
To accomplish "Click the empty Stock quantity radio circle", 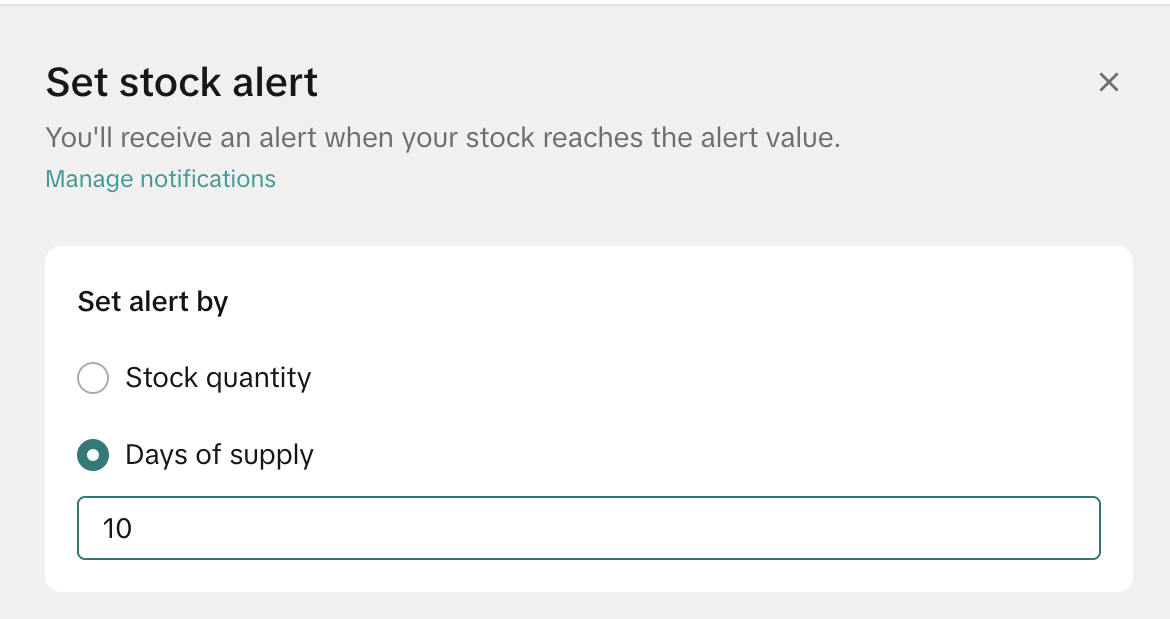I will click(93, 378).
